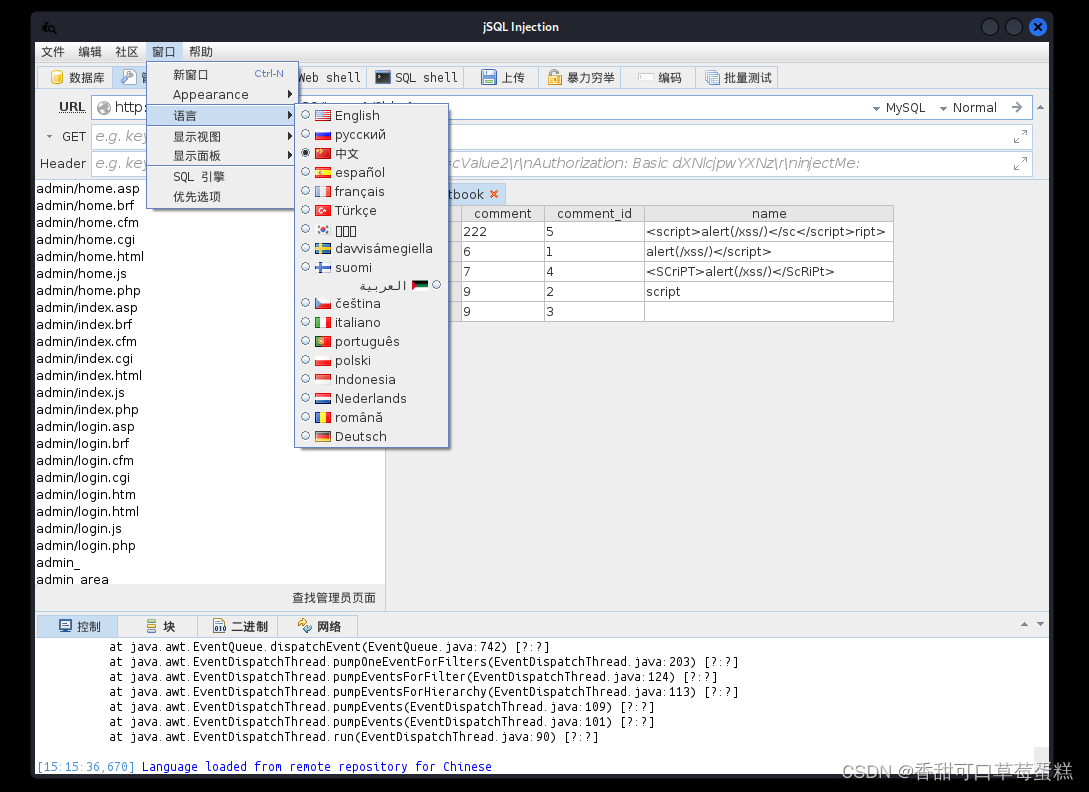Open the SQL shell tab
This screenshot has height=792, width=1089.
pos(417,77)
